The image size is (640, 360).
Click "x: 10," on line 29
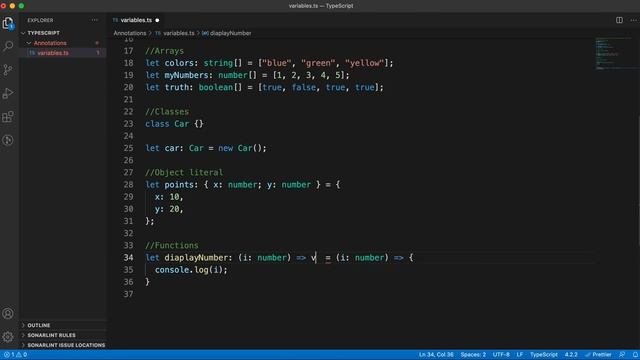pyautogui.click(x=169, y=197)
